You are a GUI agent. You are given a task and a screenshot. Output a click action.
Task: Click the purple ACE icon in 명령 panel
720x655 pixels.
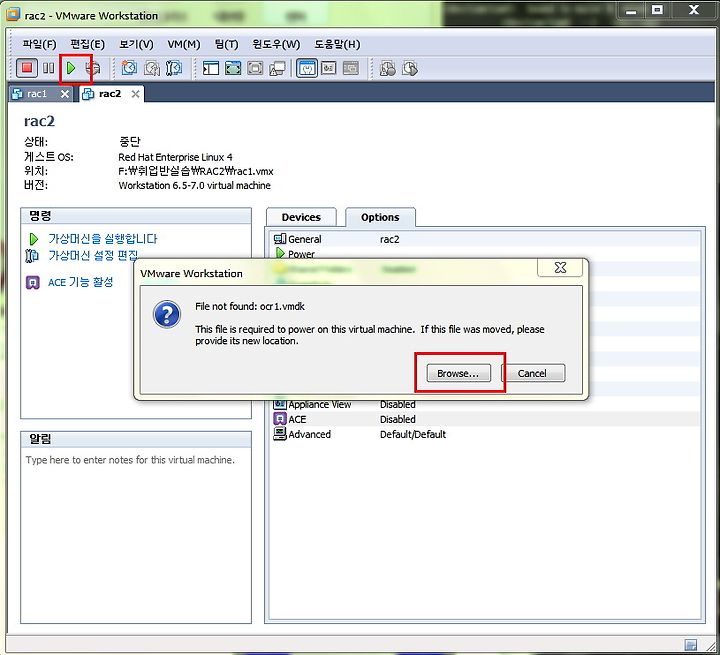click(x=32, y=282)
